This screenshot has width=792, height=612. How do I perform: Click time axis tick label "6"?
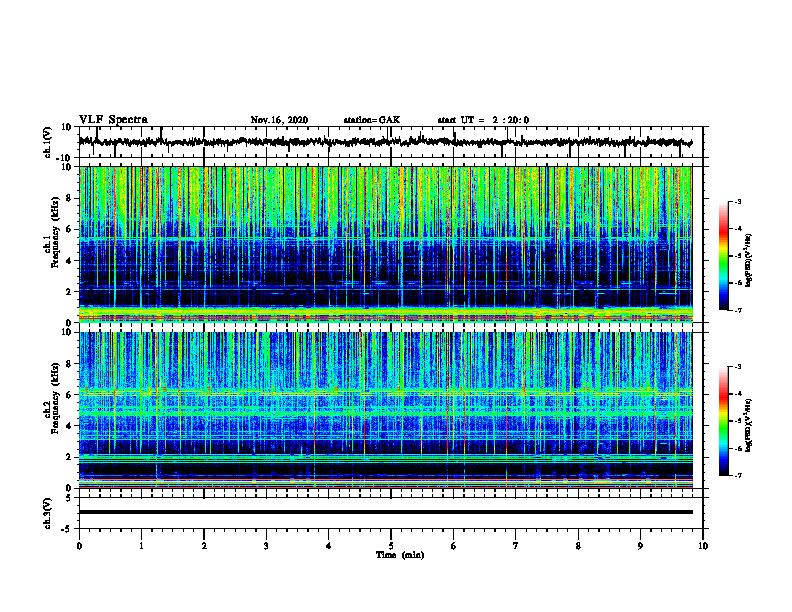point(453,546)
